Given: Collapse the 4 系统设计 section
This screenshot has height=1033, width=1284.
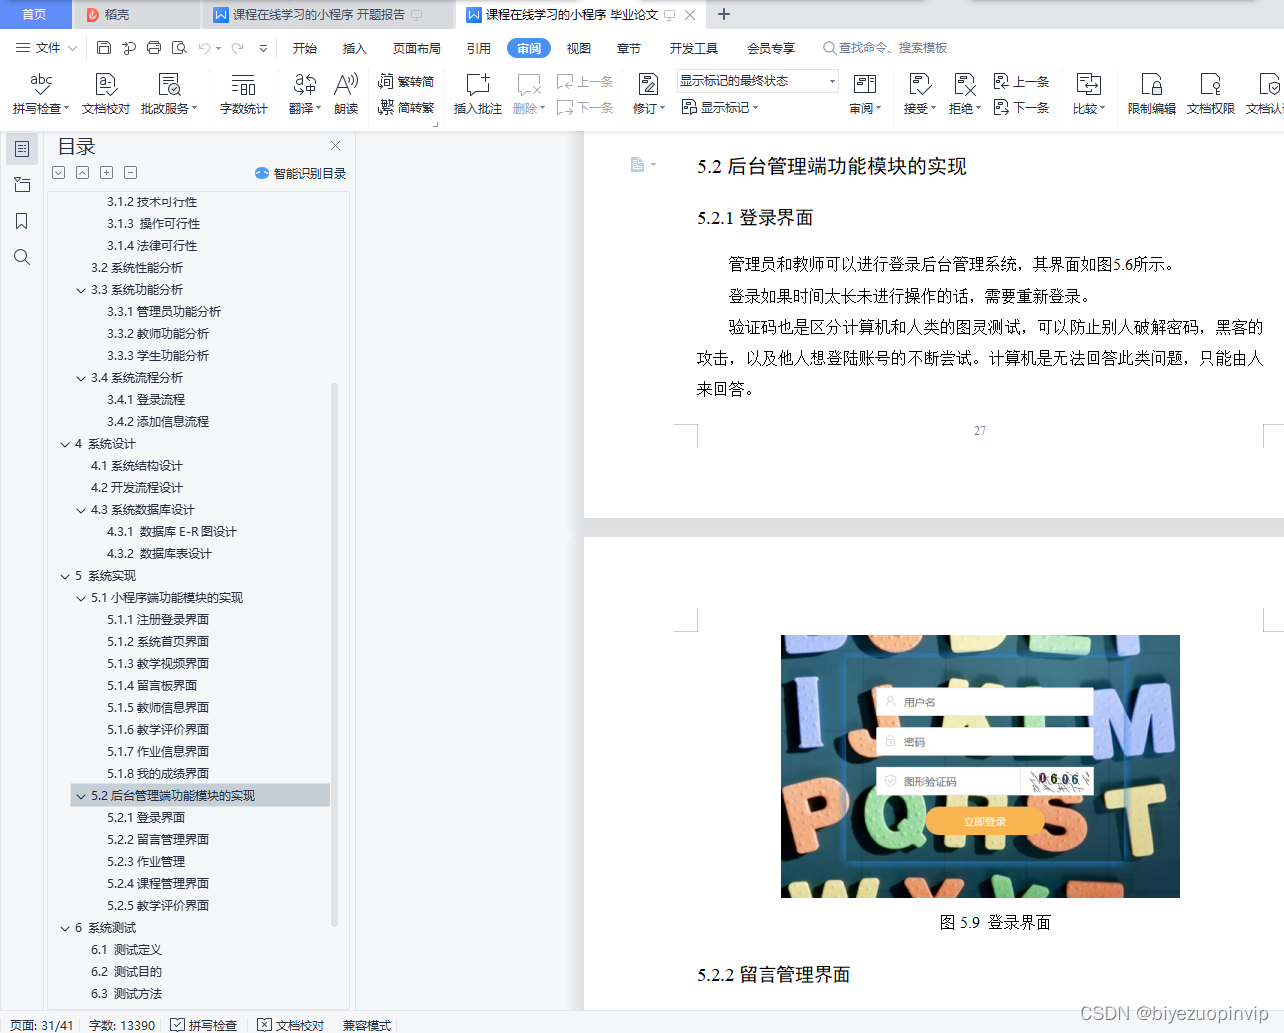Looking at the screenshot, I should (x=65, y=444).
